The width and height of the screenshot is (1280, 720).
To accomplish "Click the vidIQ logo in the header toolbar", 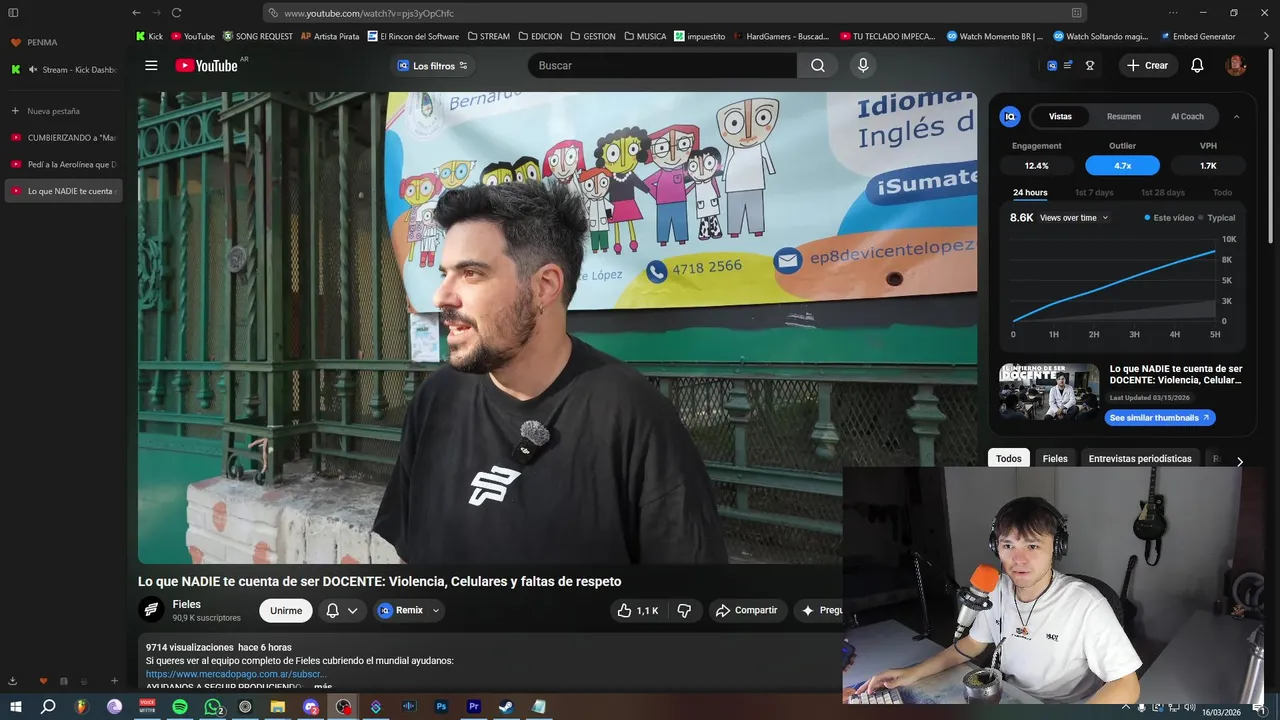I will [1051, 66].
